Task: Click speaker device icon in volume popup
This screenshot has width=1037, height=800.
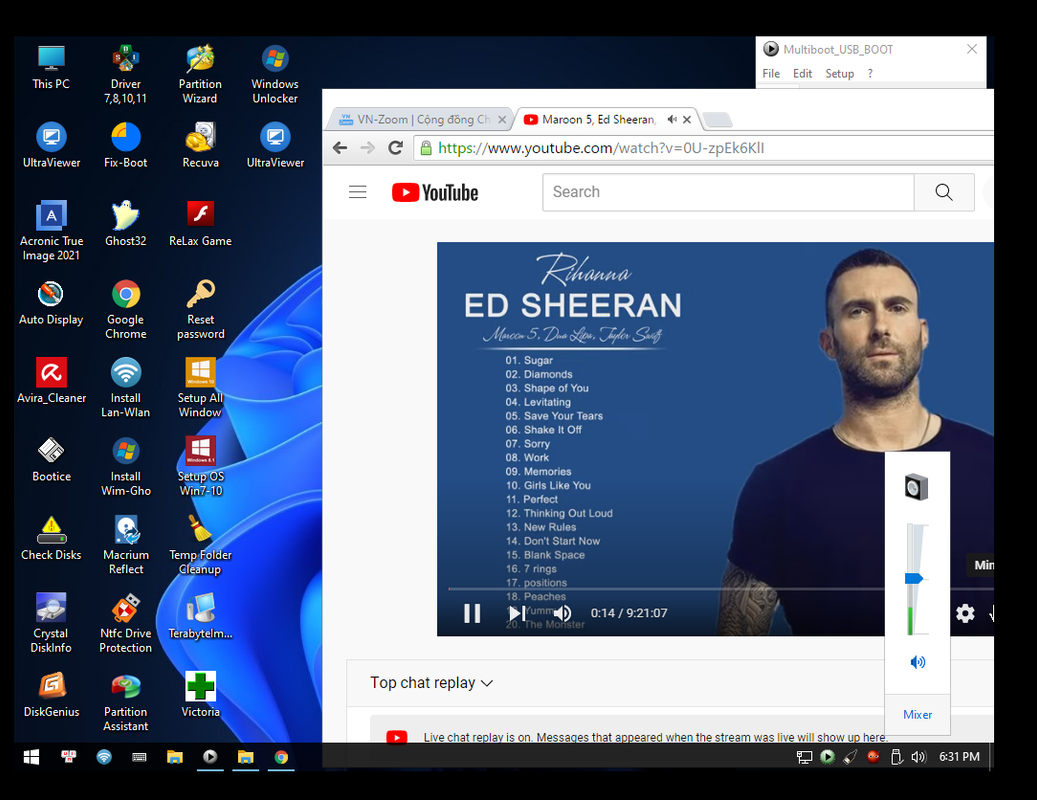Action: [x=917, y=487]
